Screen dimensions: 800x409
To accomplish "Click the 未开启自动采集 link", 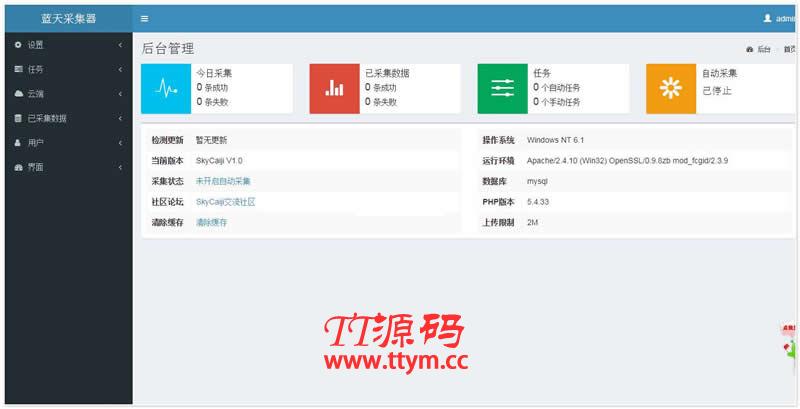I will [x=223, y=181].
